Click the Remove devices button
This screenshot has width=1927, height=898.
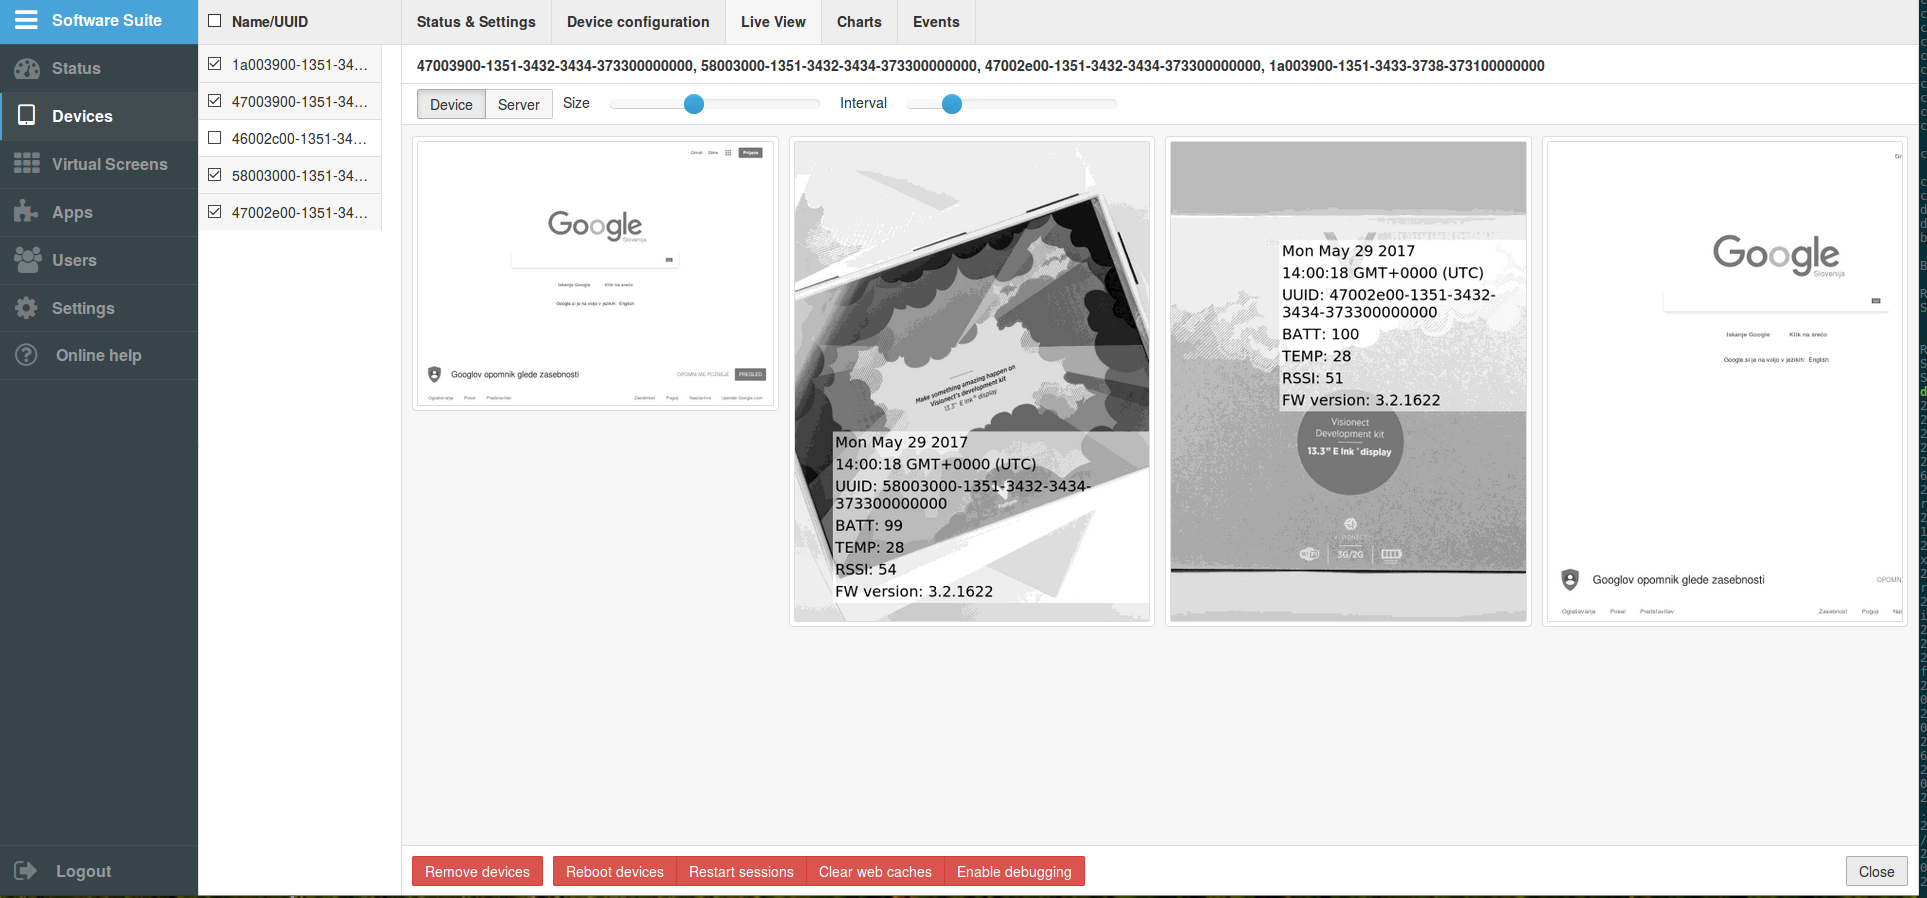[x=477, y=871]
